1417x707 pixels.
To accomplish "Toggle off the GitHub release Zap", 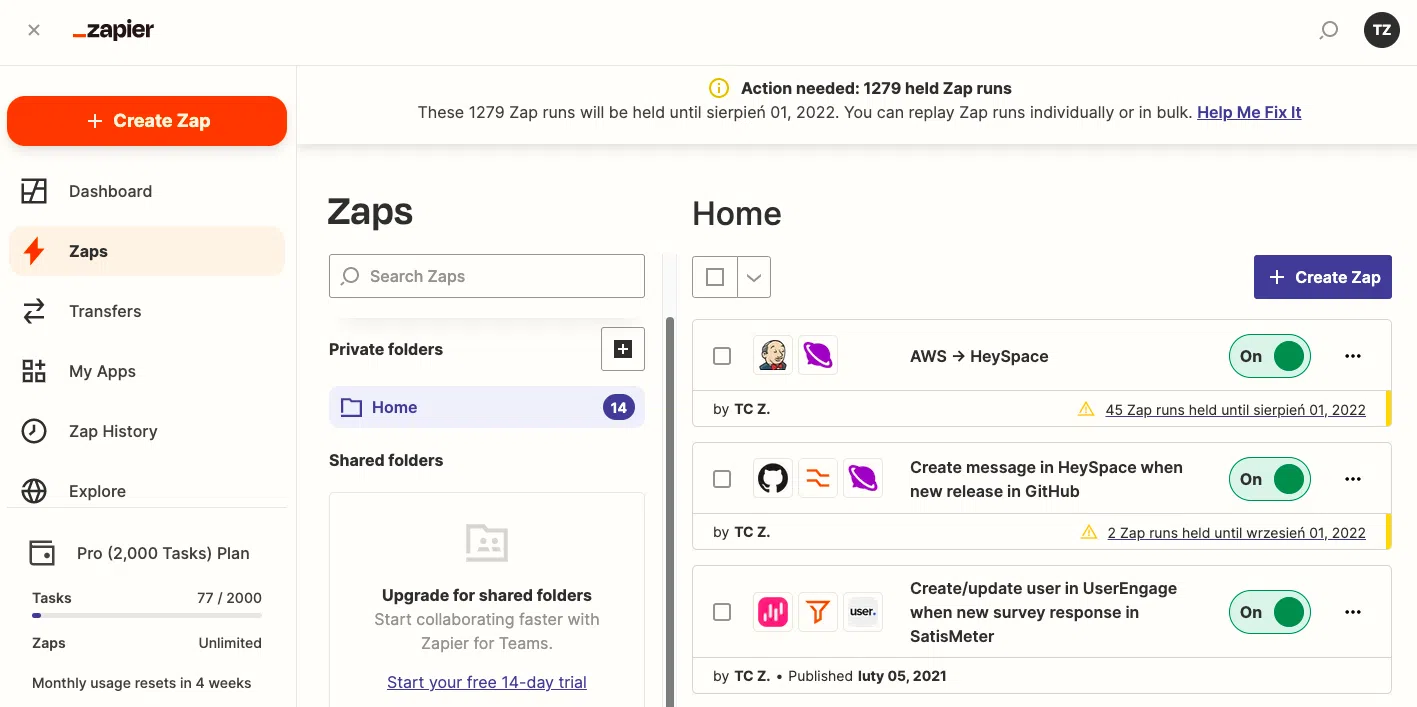I will pos(1270,479).
